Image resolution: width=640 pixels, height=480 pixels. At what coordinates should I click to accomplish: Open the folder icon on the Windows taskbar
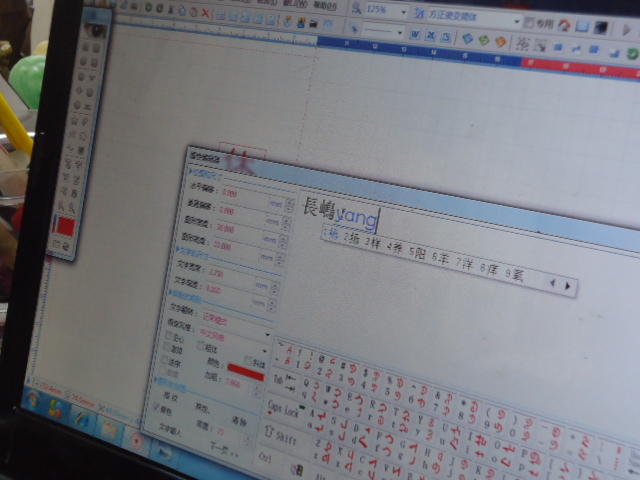tap(110, 429)
